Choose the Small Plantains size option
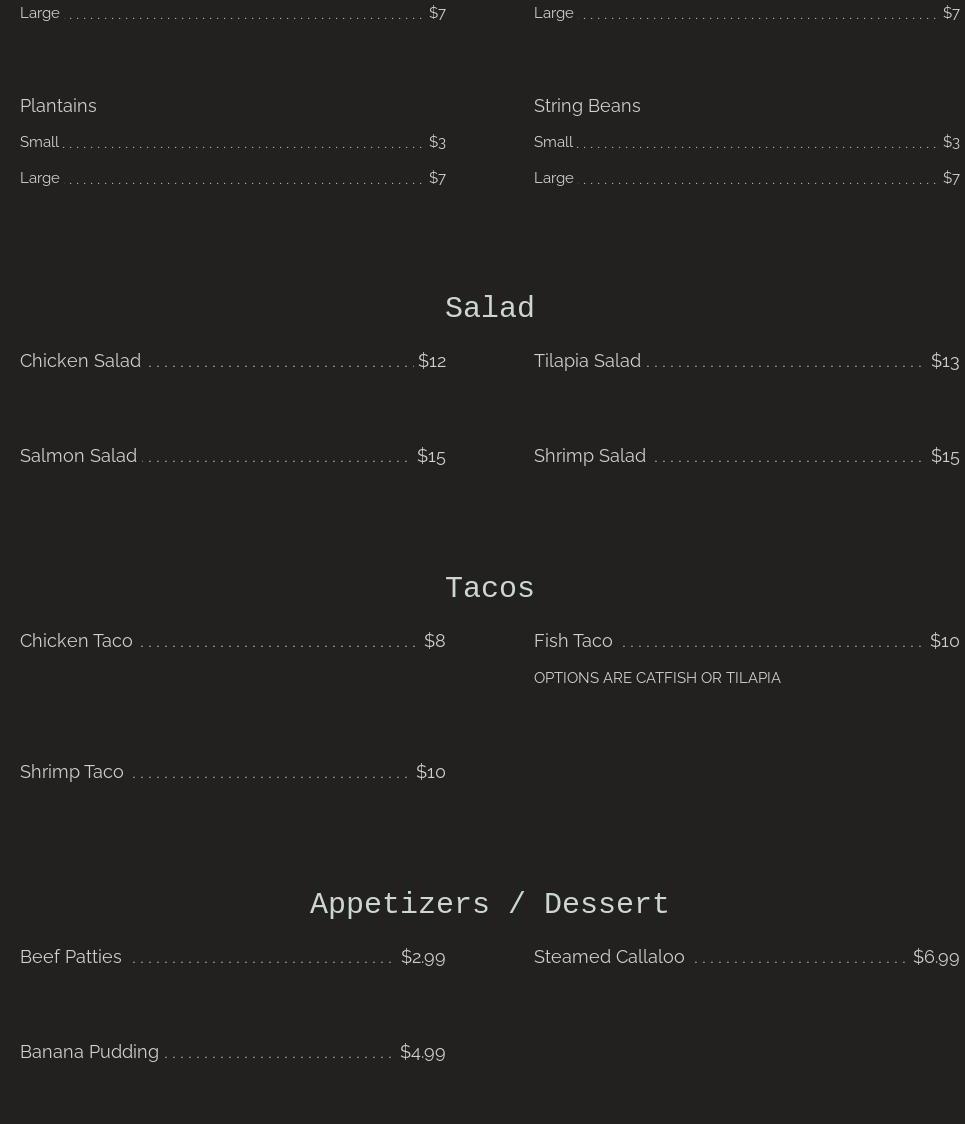The height and width of the screenshot is (1124, 965). (40, 142)
